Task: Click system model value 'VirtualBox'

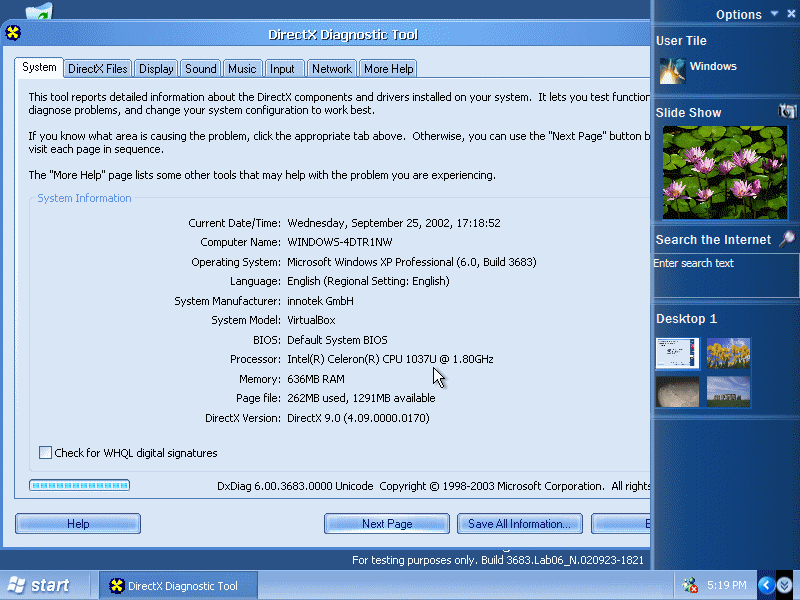Action: pyautogui.click(x=311, y=320)
